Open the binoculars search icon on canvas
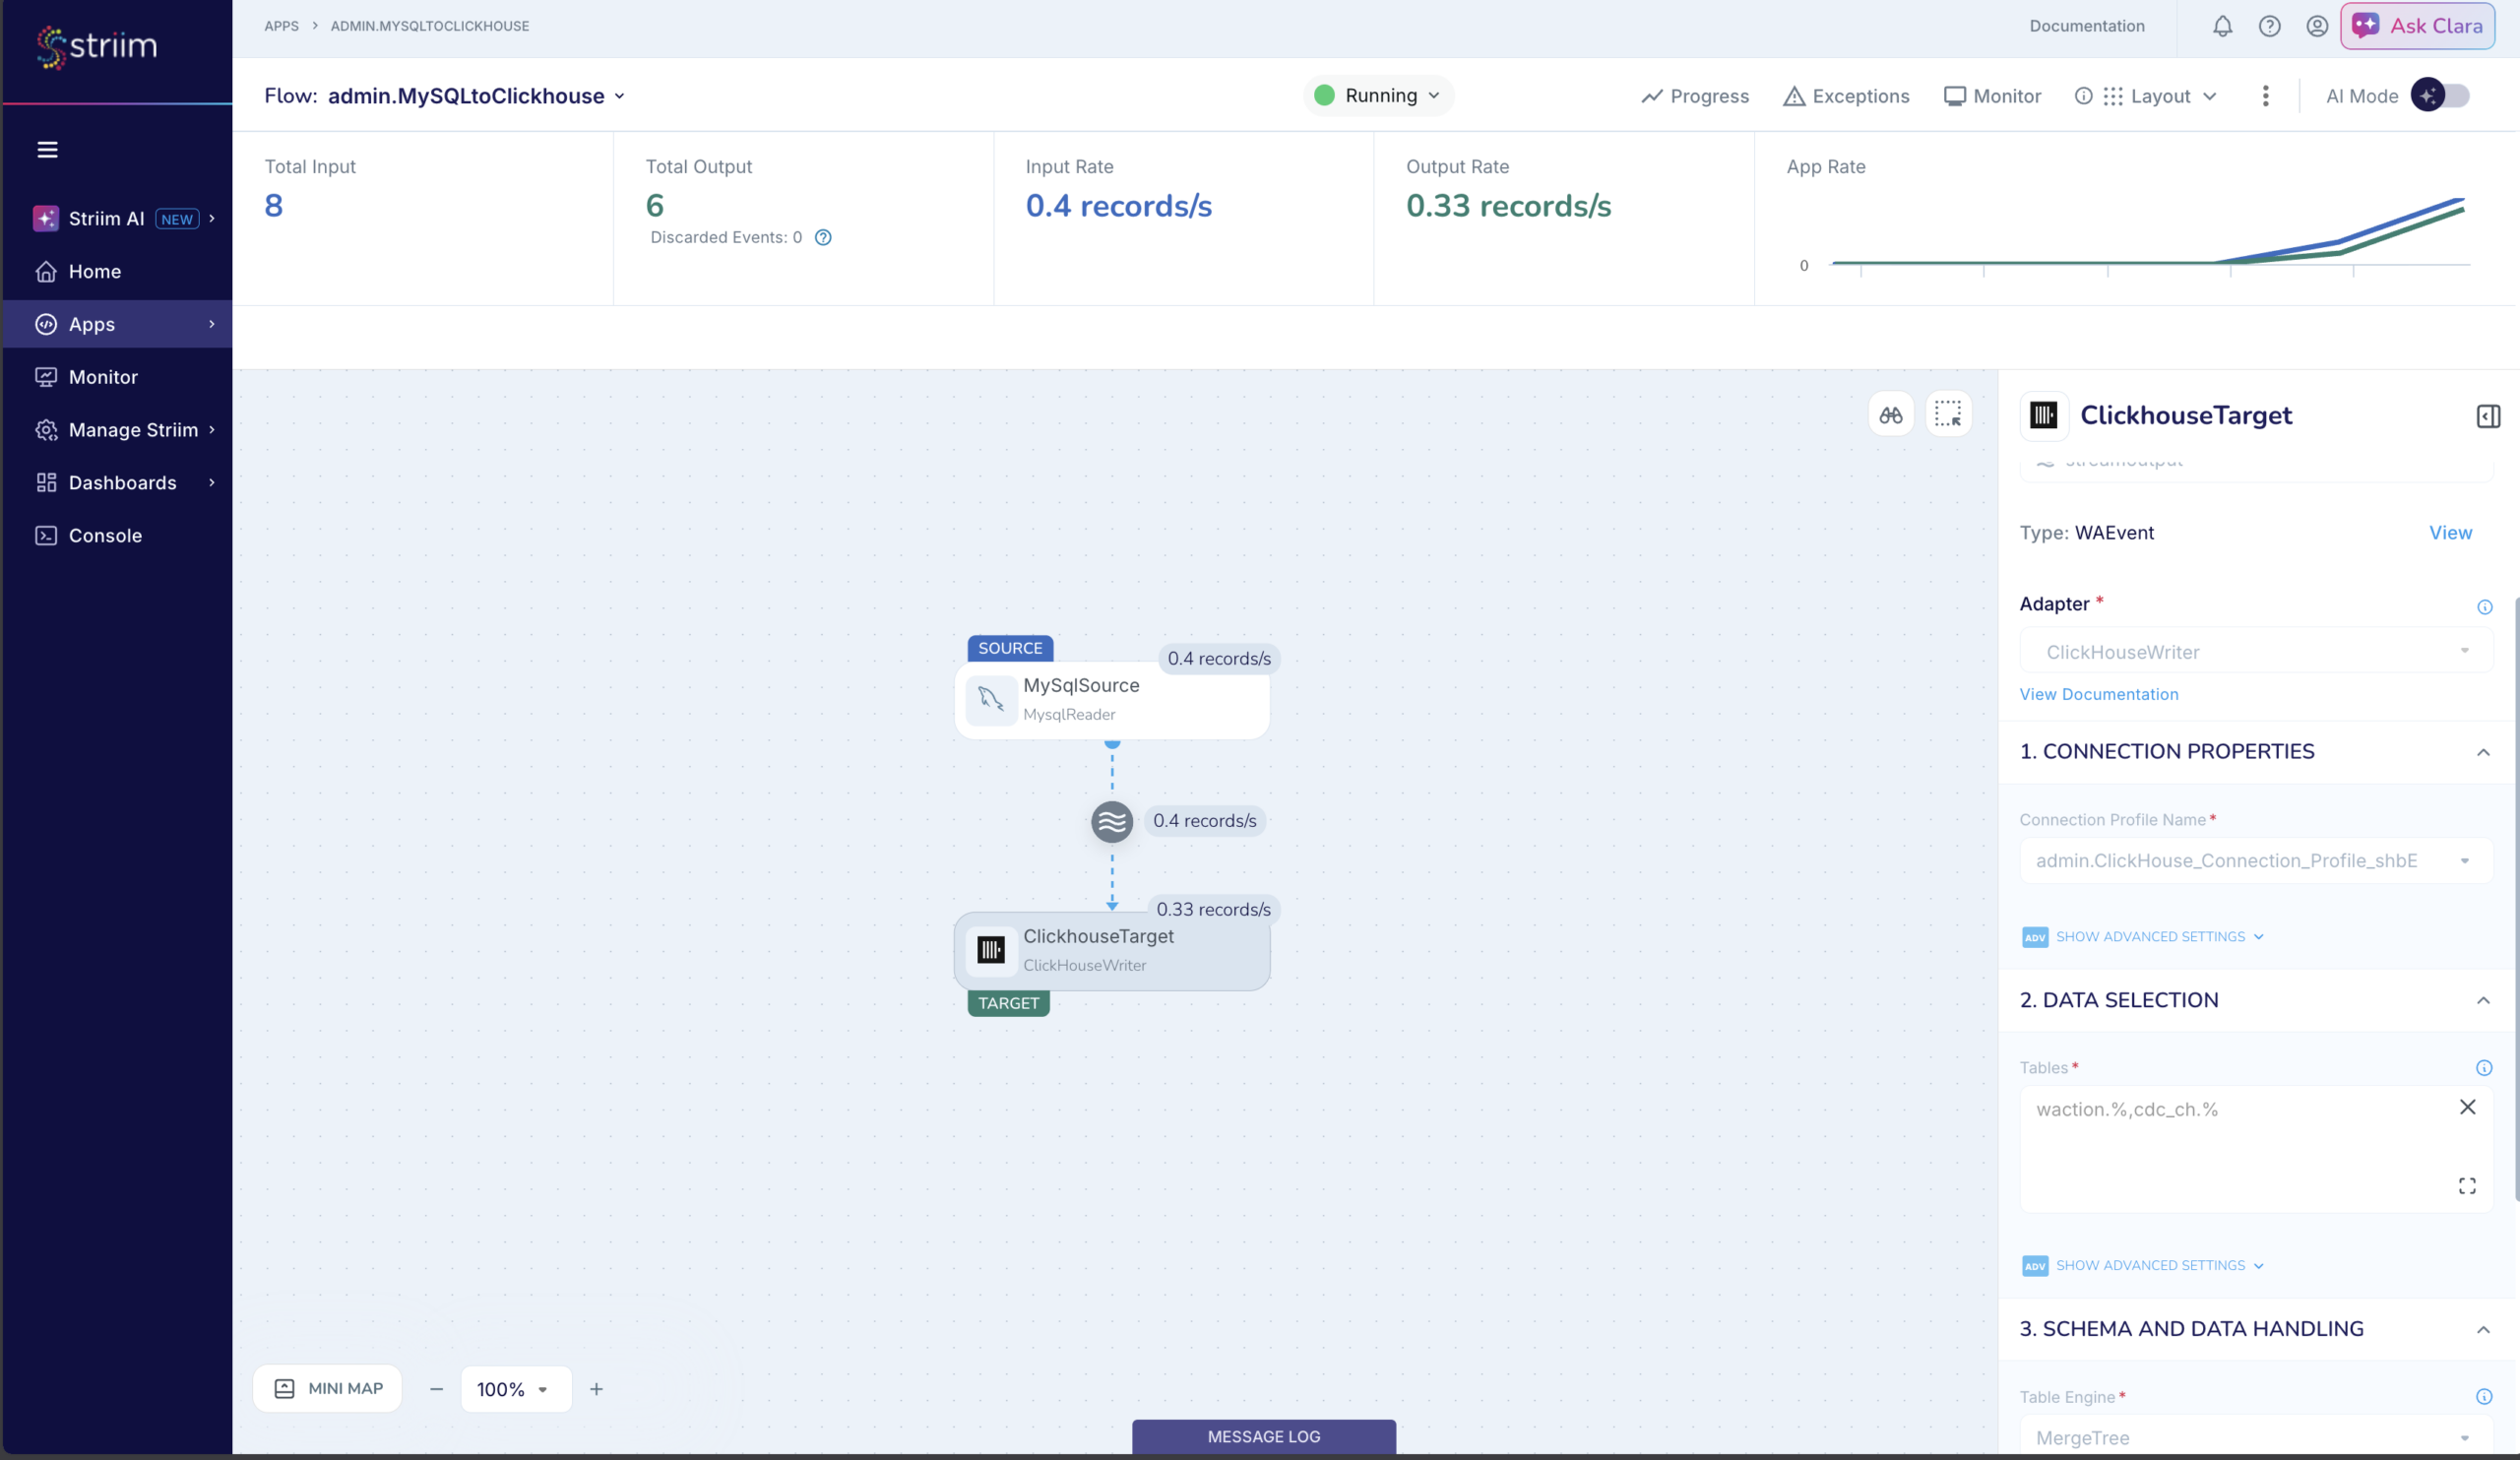 point(1890,414)
